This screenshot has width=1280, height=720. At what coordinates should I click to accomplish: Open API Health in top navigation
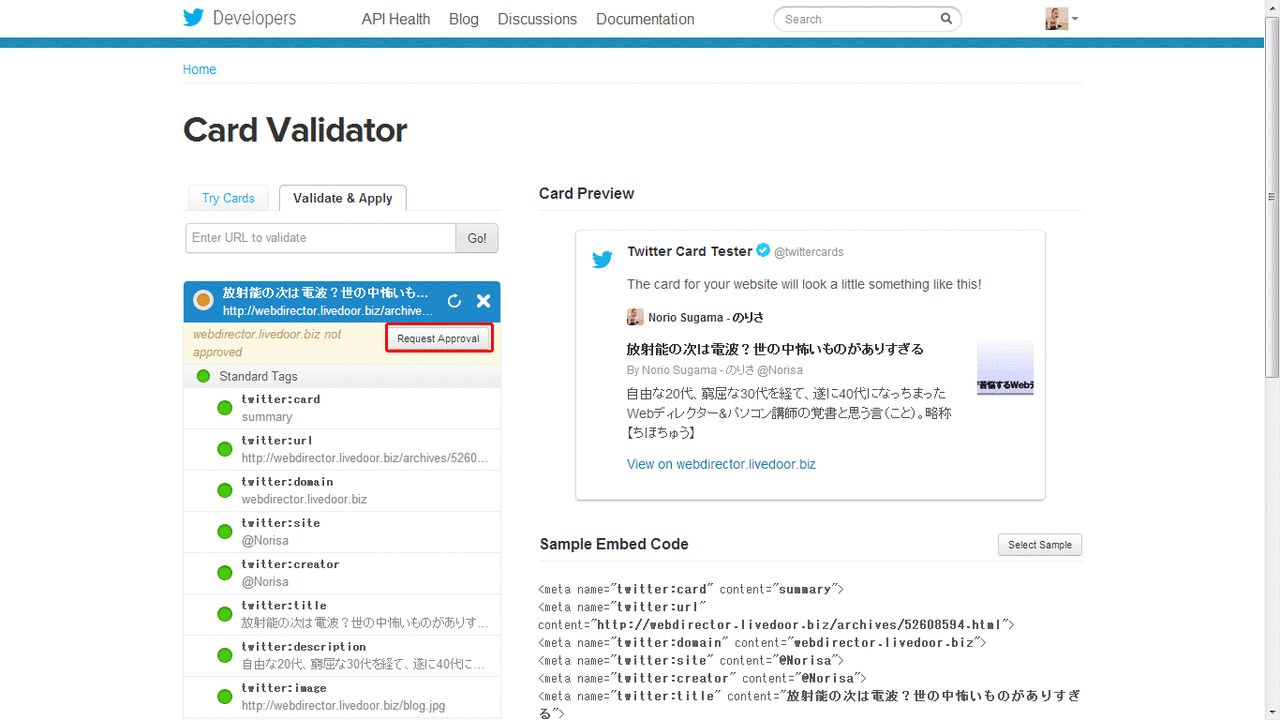pyautogui.click(x=396, y=19)
